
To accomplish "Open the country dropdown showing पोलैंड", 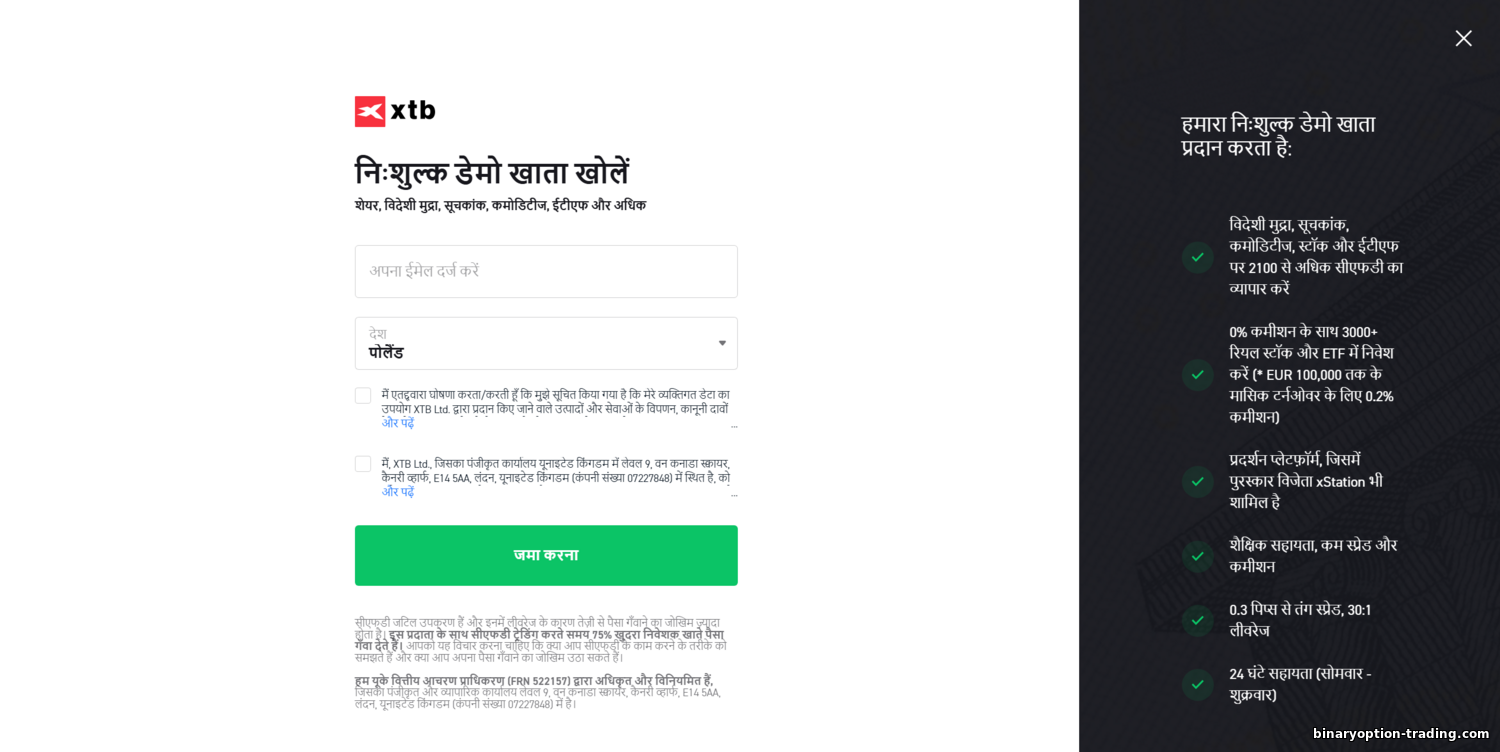I will (x=546, y=343).
